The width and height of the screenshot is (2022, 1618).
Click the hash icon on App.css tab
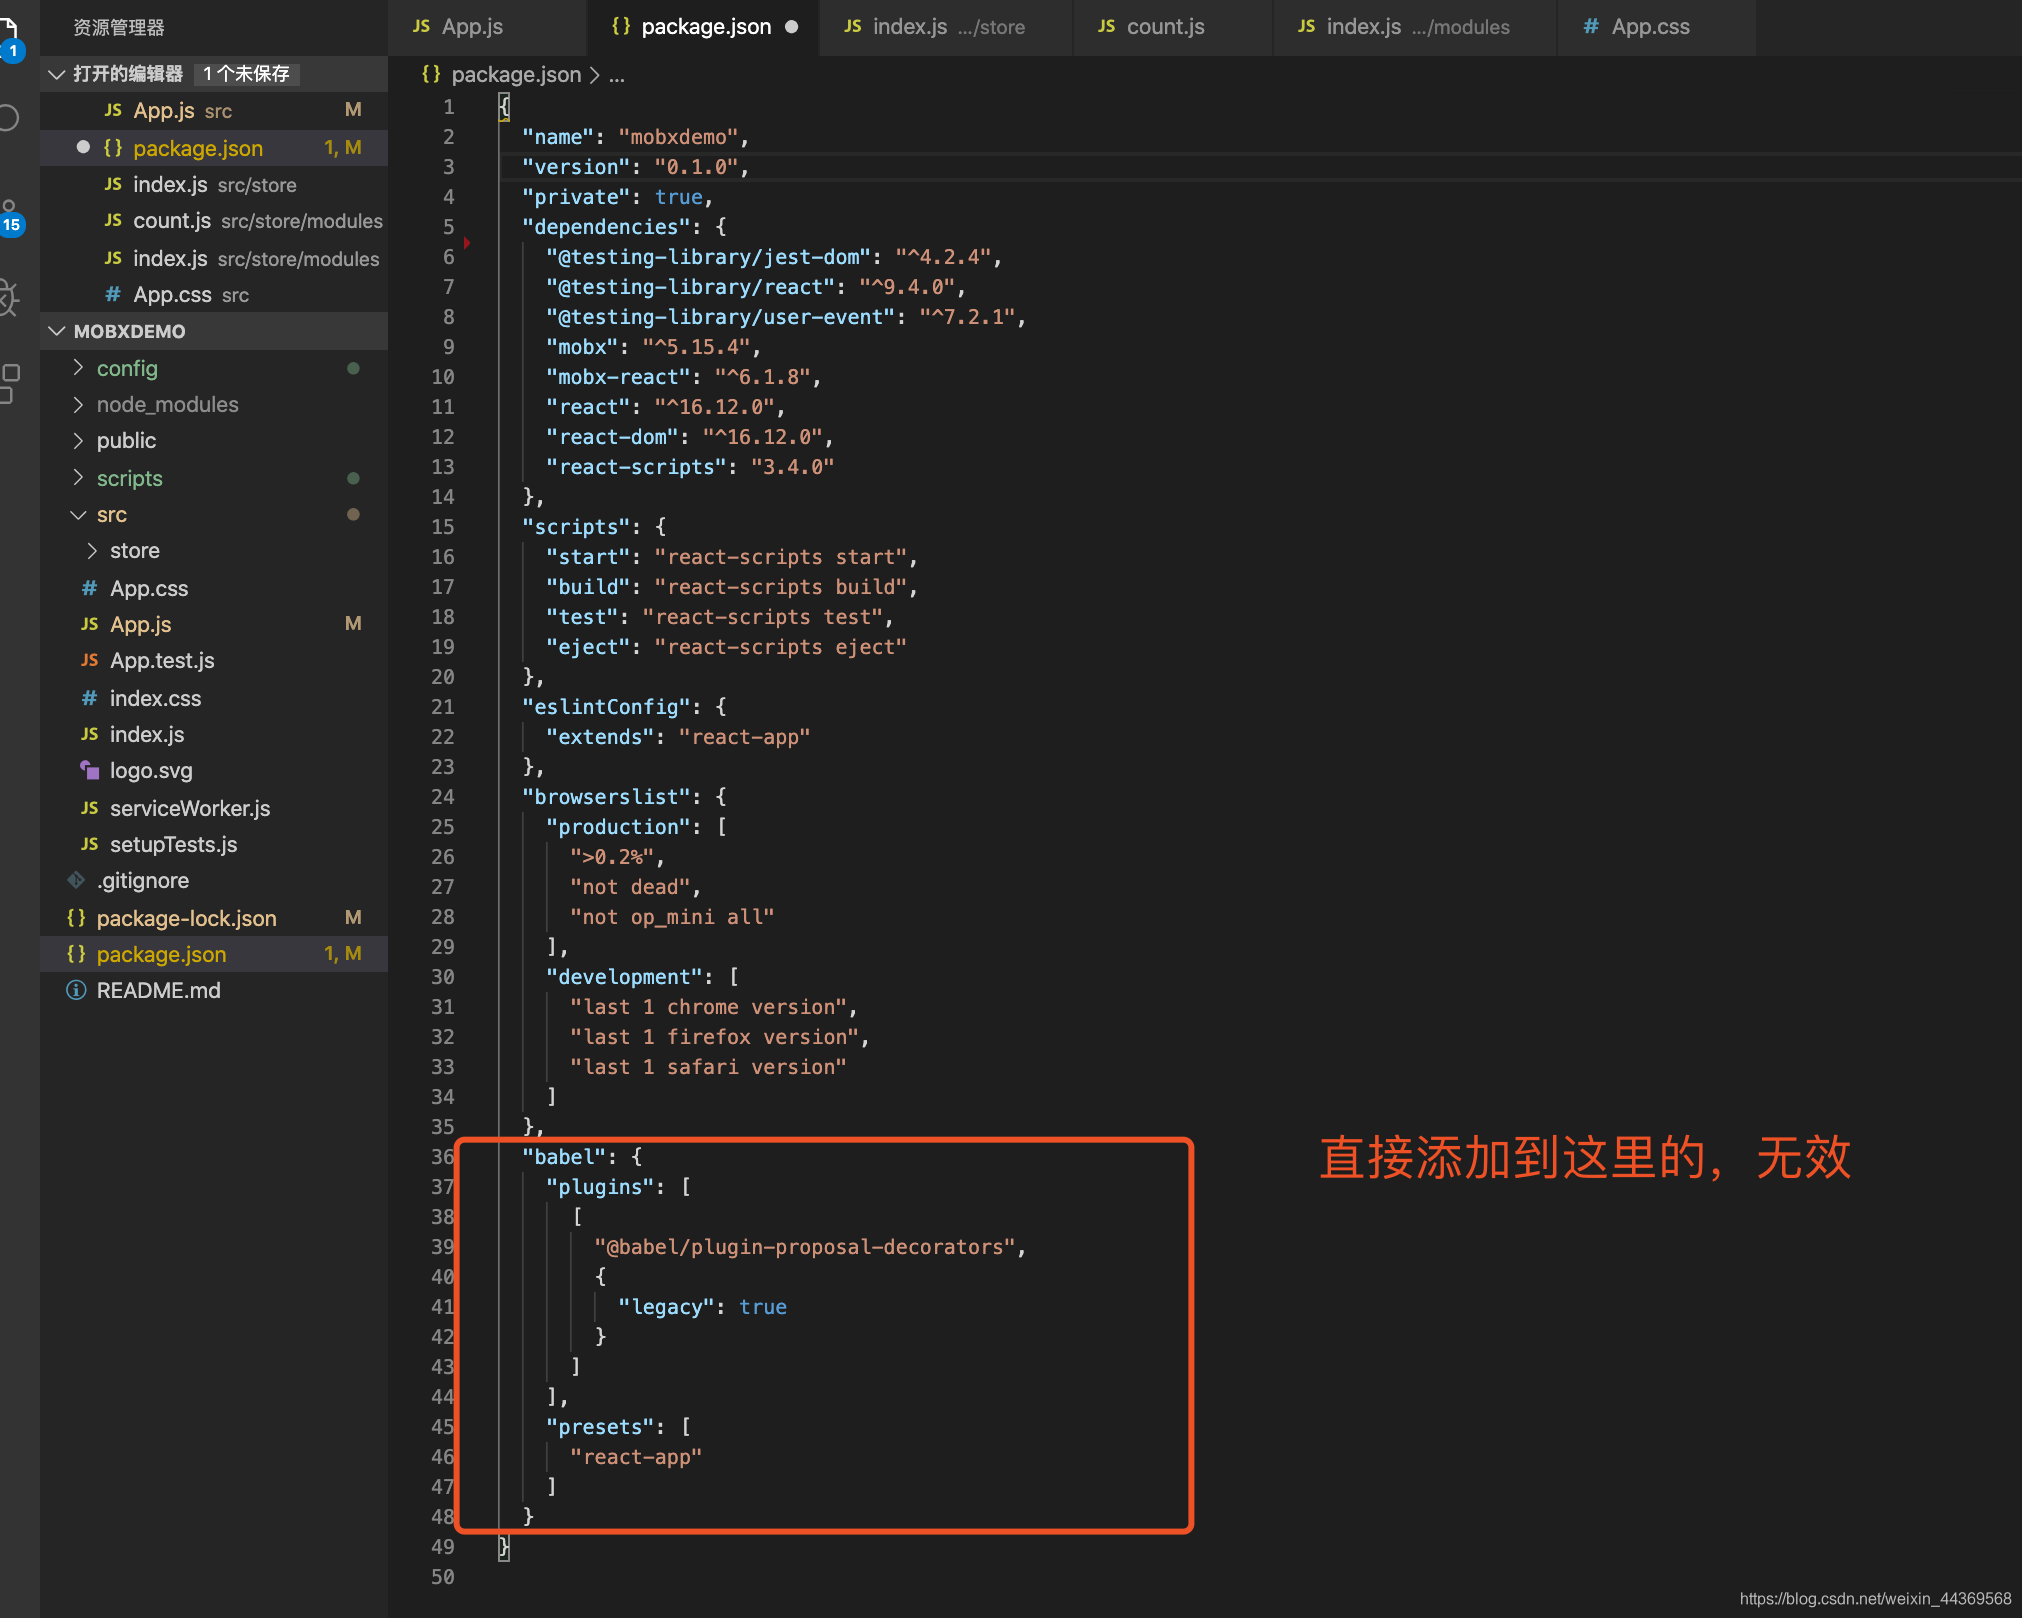pos(1591,27)
